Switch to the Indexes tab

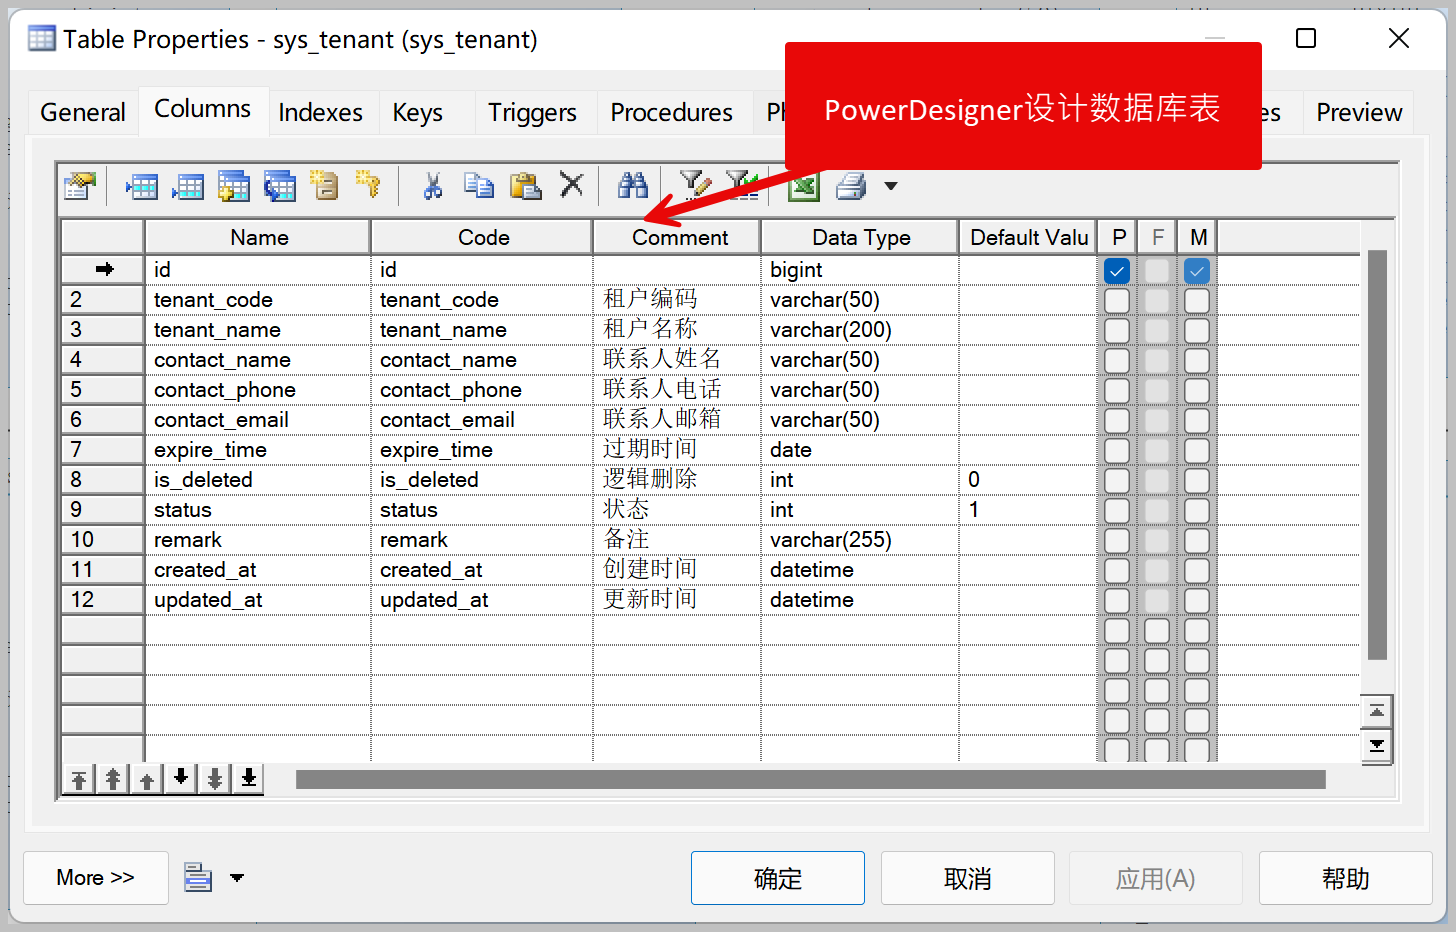coord(320,113)
